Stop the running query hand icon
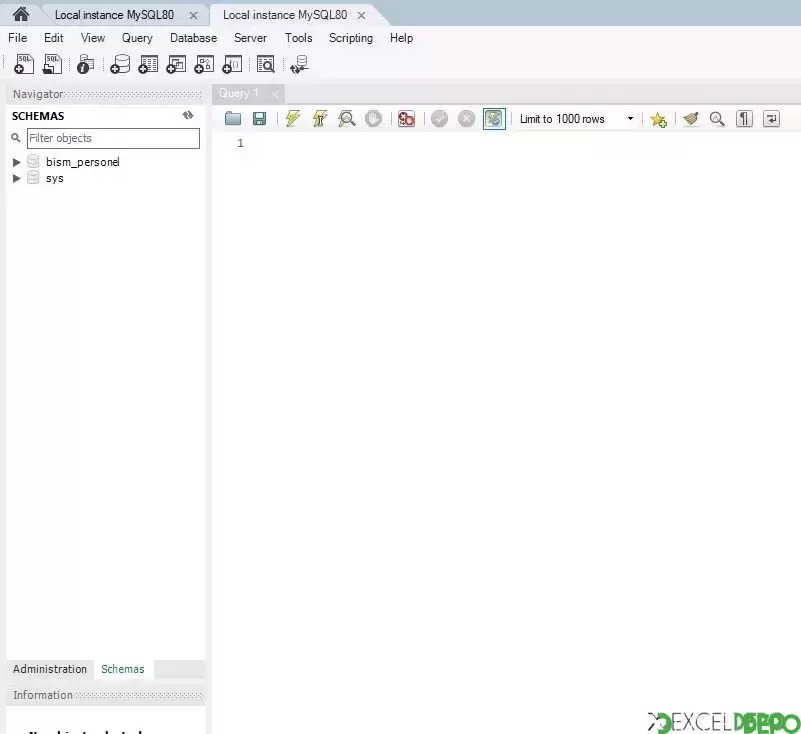The height and width of the screenshot is (734, 801). (x=373, y=119)
